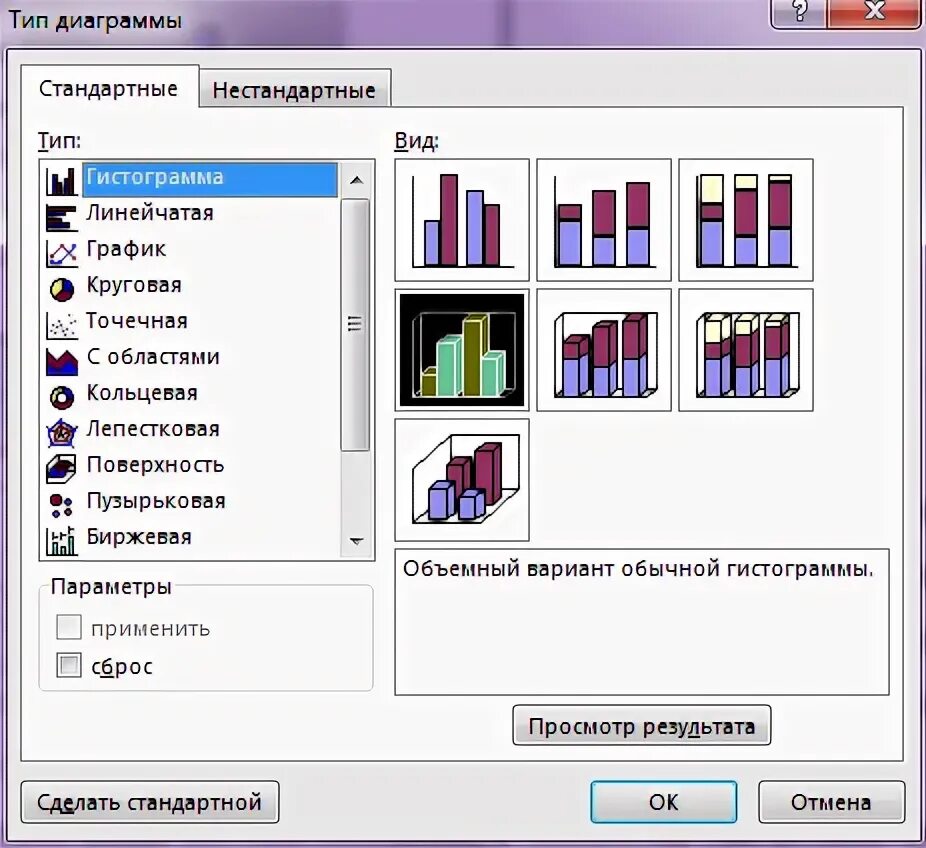Image resolution: width=926 pixels, height=848 pixels.
Task: Select the Круговая list entry text
Action: (x=134, y=285)
